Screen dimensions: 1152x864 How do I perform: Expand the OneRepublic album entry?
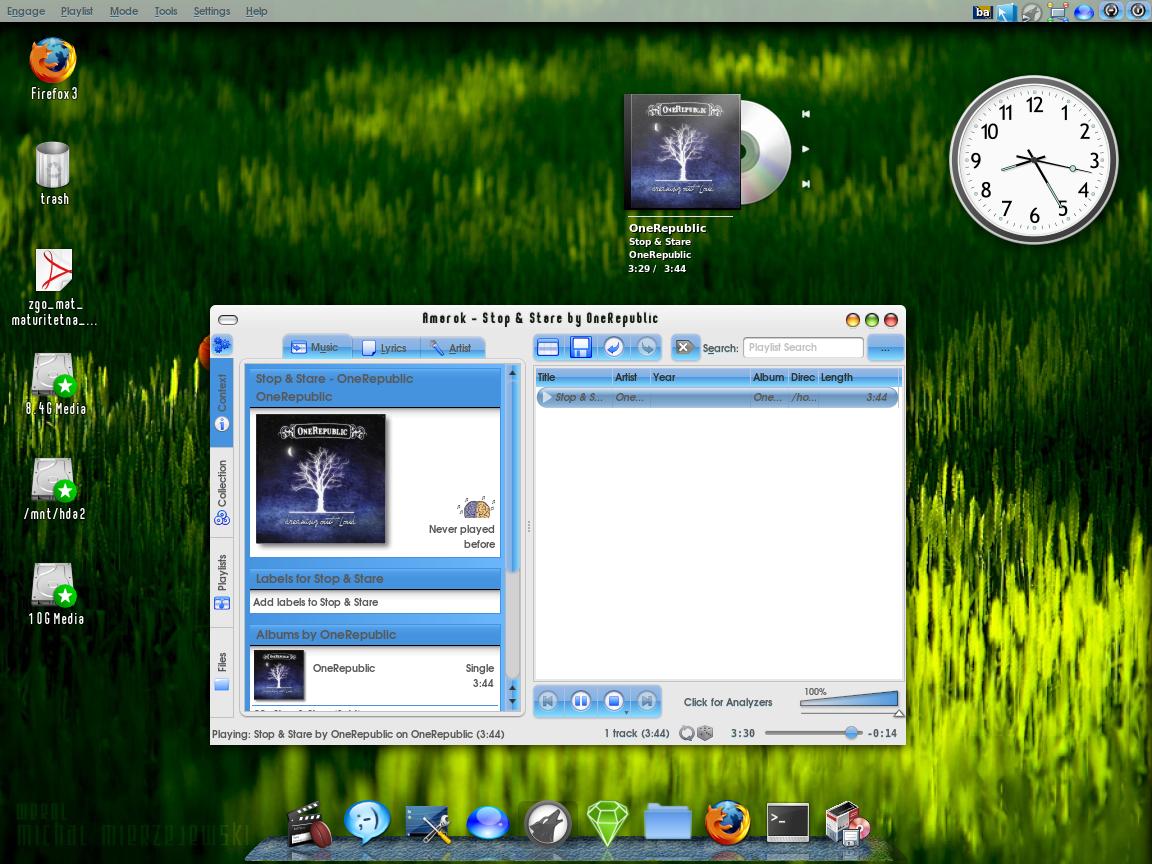point(375,674)
